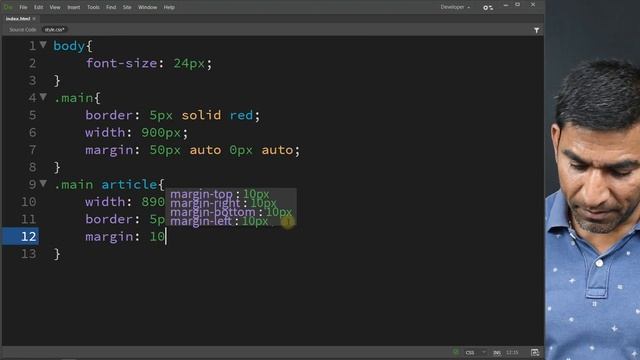Open the Insert menu
Screen dimensions: 640x360
click(x=73, y=7)
